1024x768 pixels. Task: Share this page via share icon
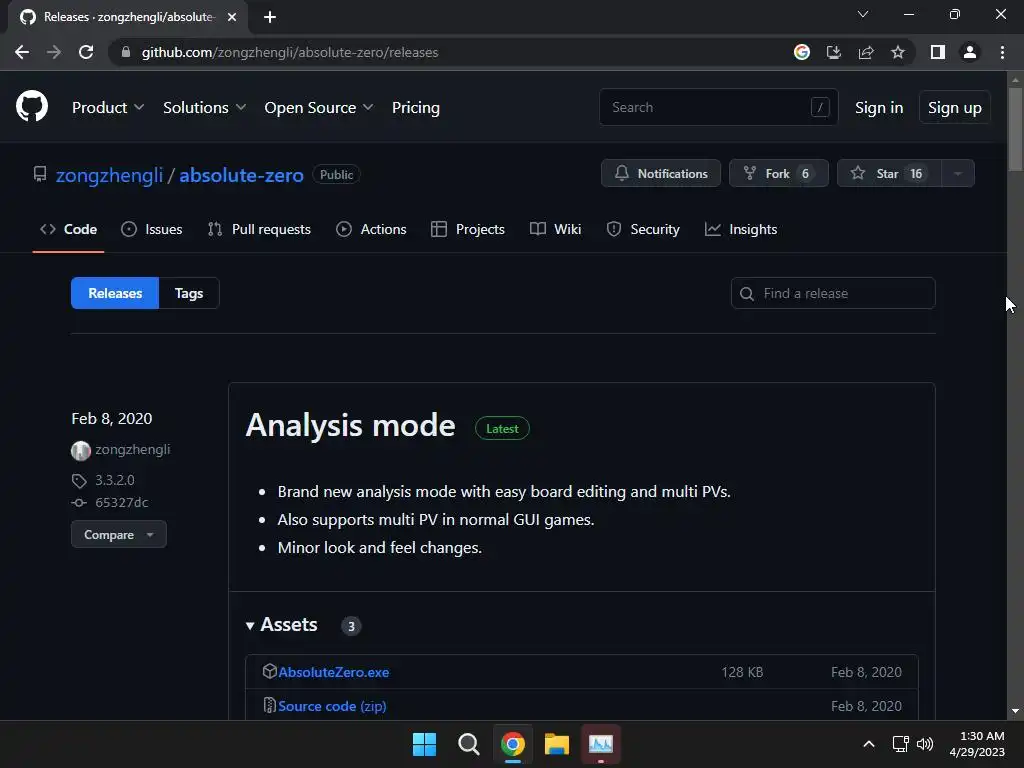click(x=866, y=52)
